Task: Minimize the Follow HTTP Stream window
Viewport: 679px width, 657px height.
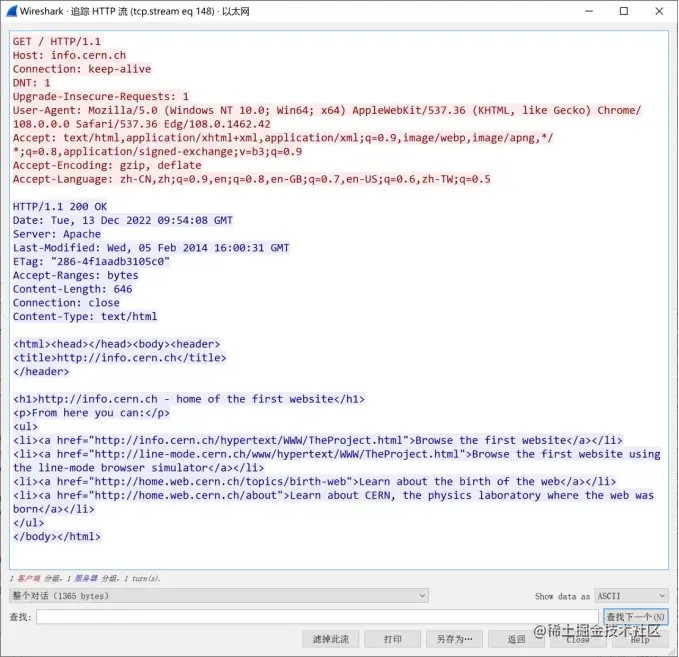Action: pyautogui.click(x=588, y=11)
